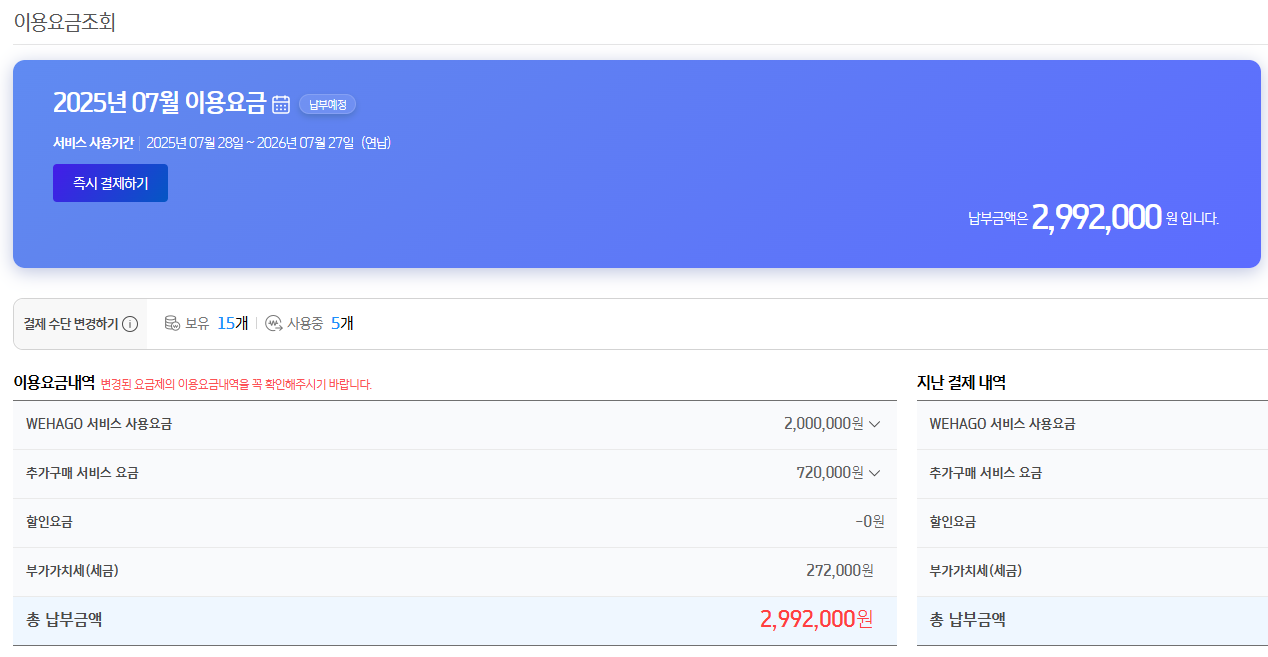This screenshot has height=657, width=1268.
Task: Select the 15개 count next to 보유
Action: (x=232, y=323)
